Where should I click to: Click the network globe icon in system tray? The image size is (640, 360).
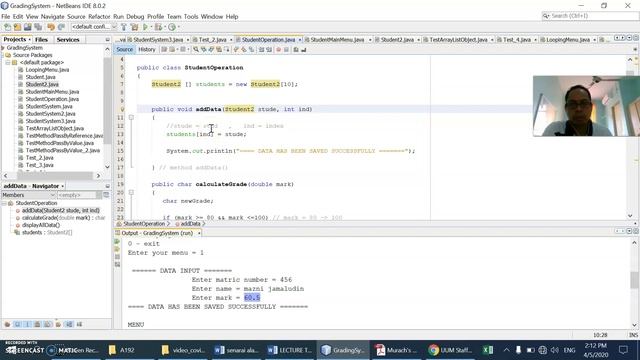pos(542,350)
